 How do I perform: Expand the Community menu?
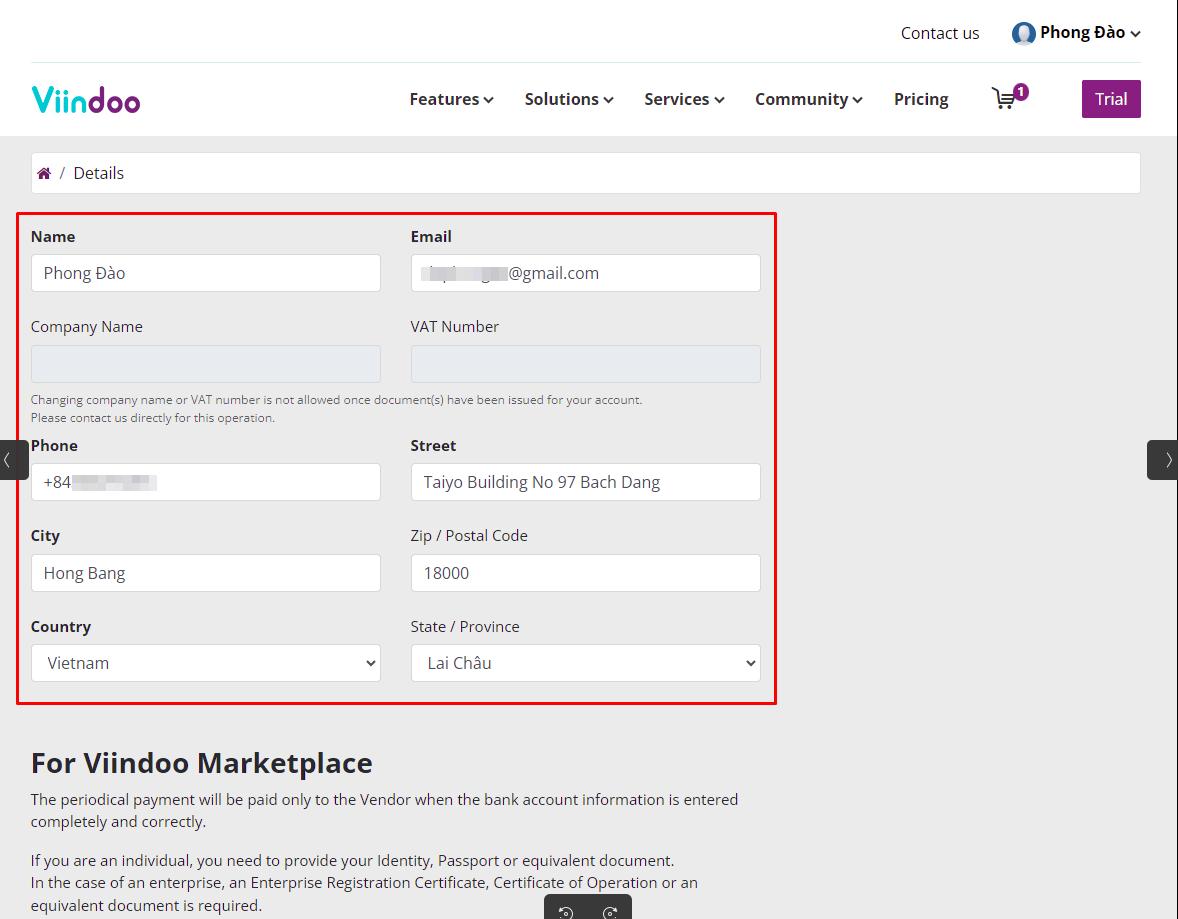[x=808, y=99]
